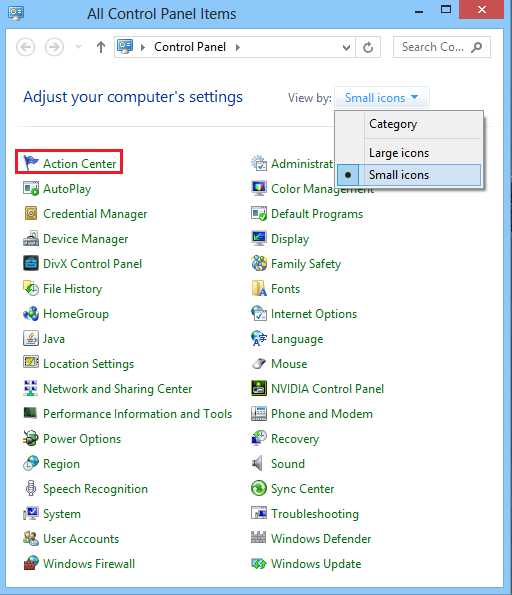Image resolution: width=512 pixels, height=595 pixels.
Task: Click Speech Recognition microphone icon
Action: click(x=30, y=488)
